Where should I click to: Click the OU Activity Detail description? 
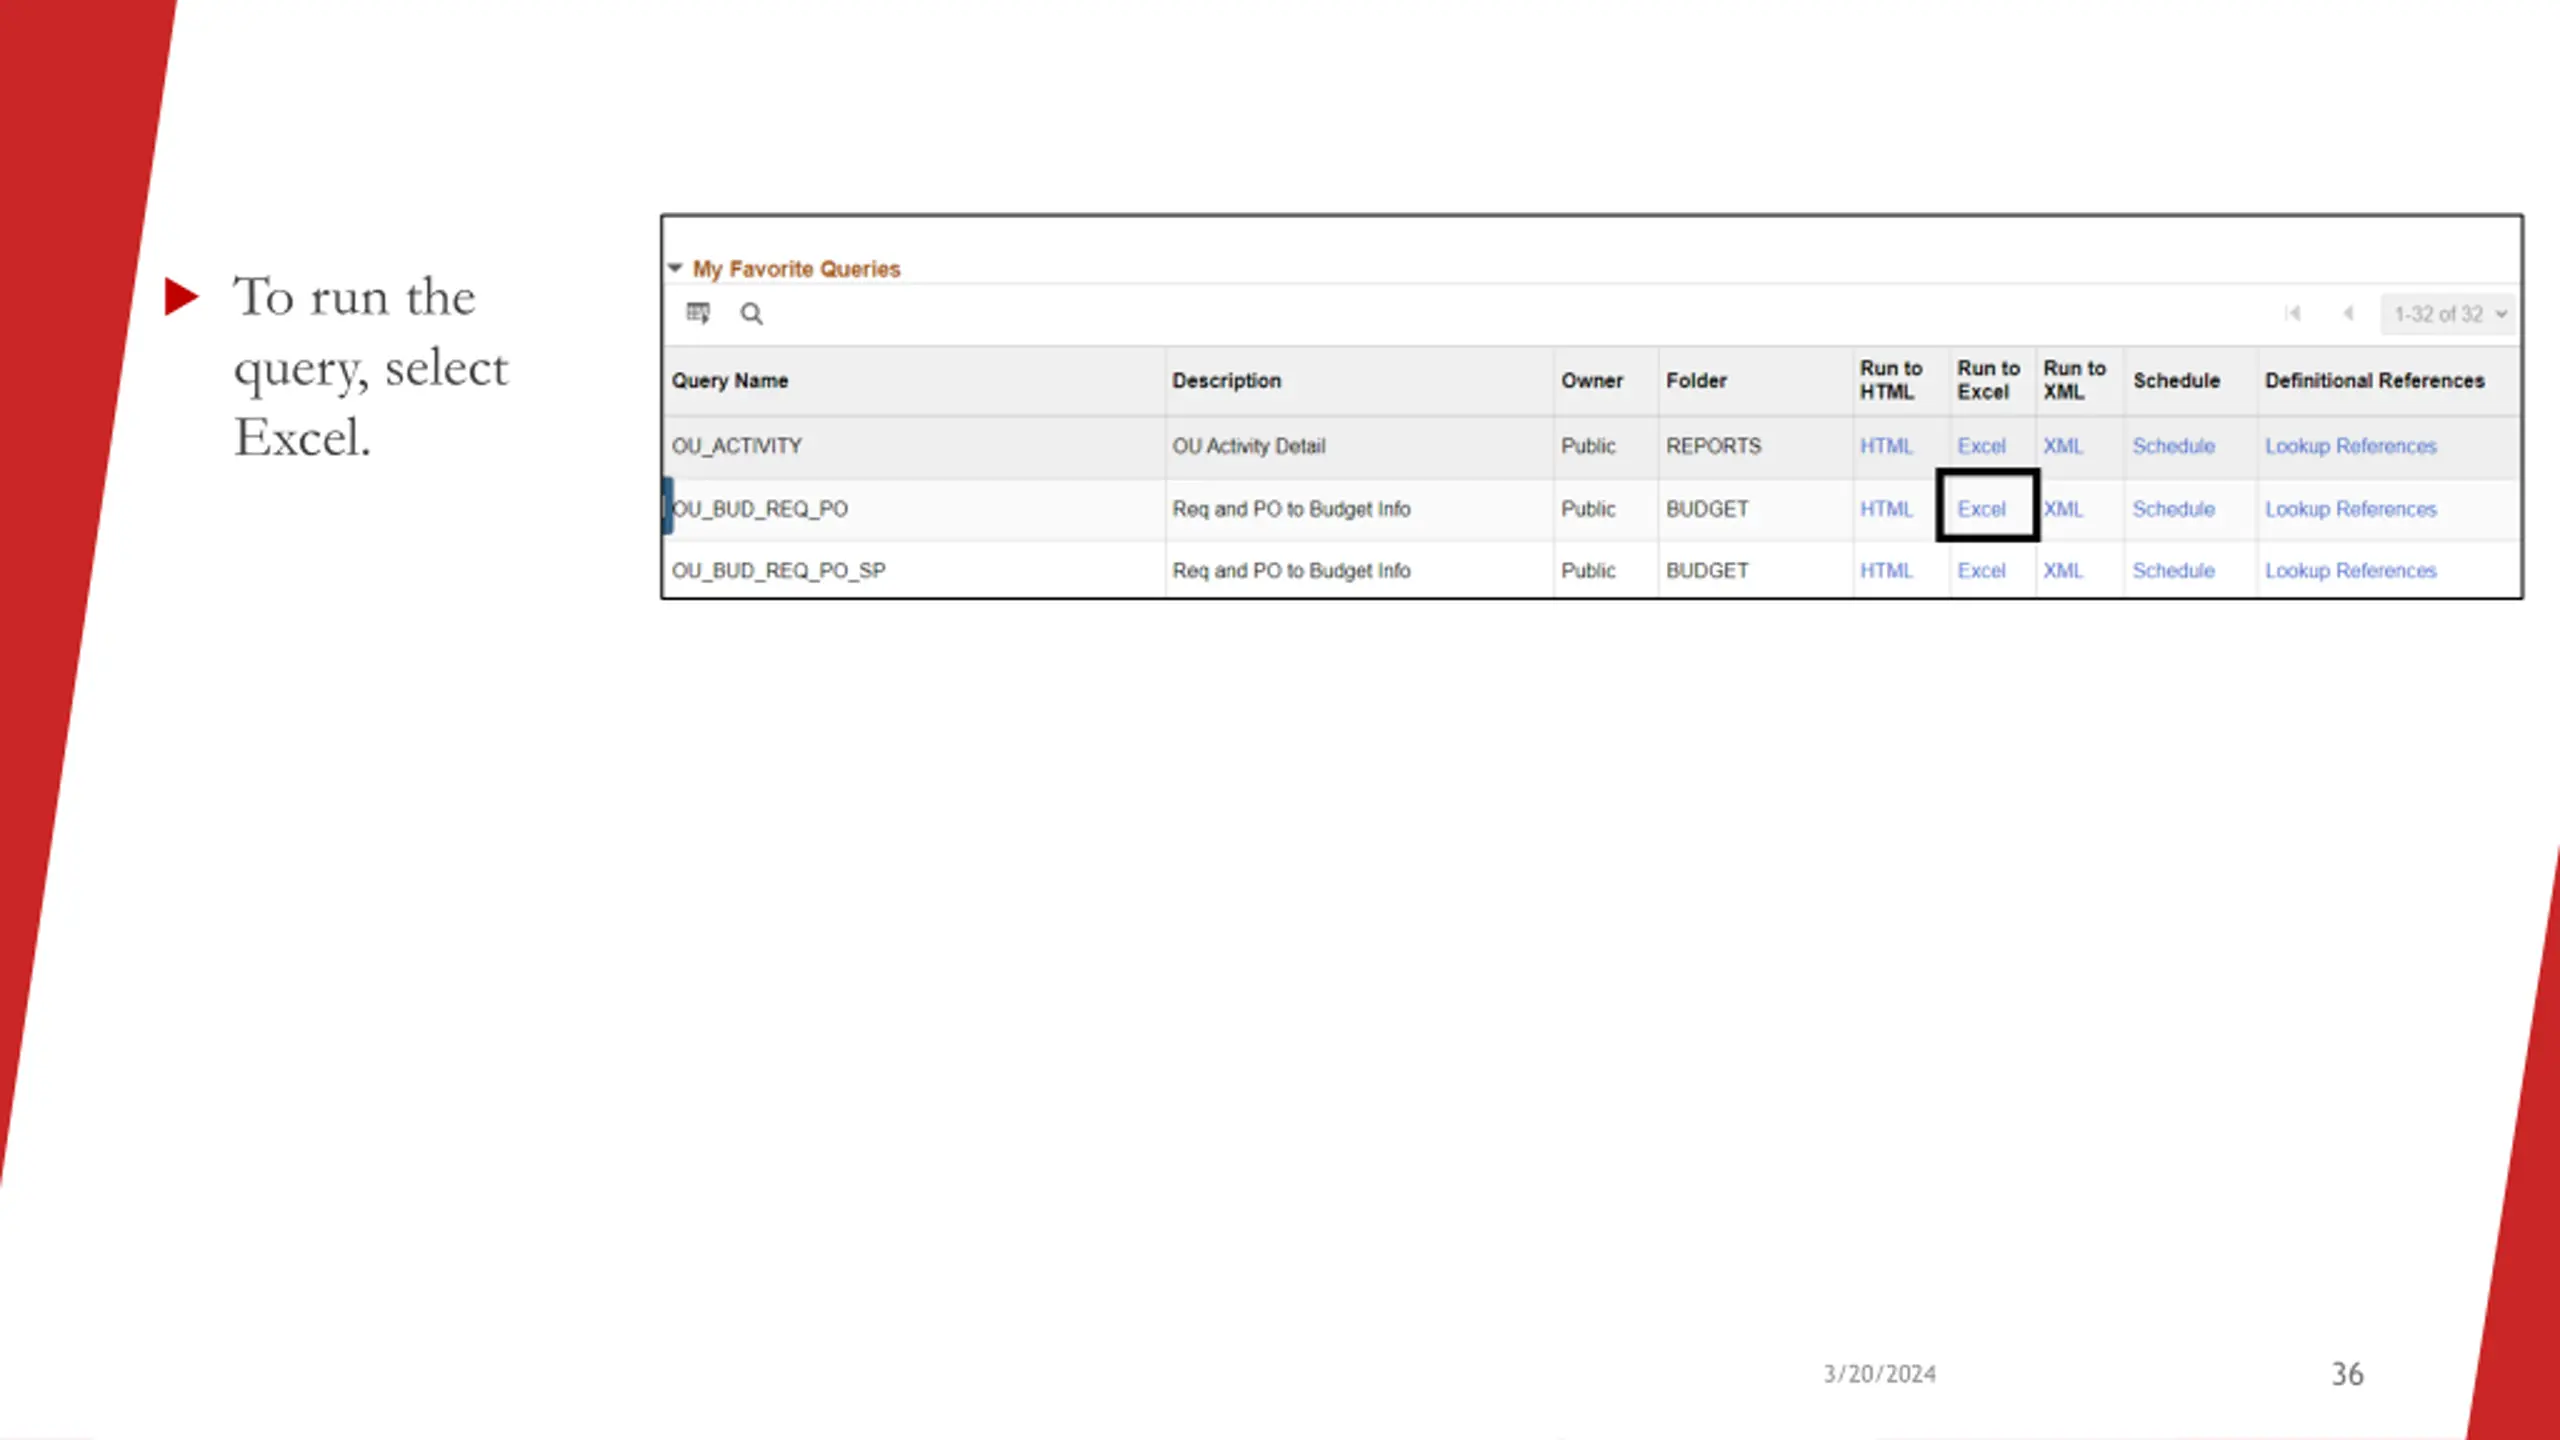tap(1249, 446)
